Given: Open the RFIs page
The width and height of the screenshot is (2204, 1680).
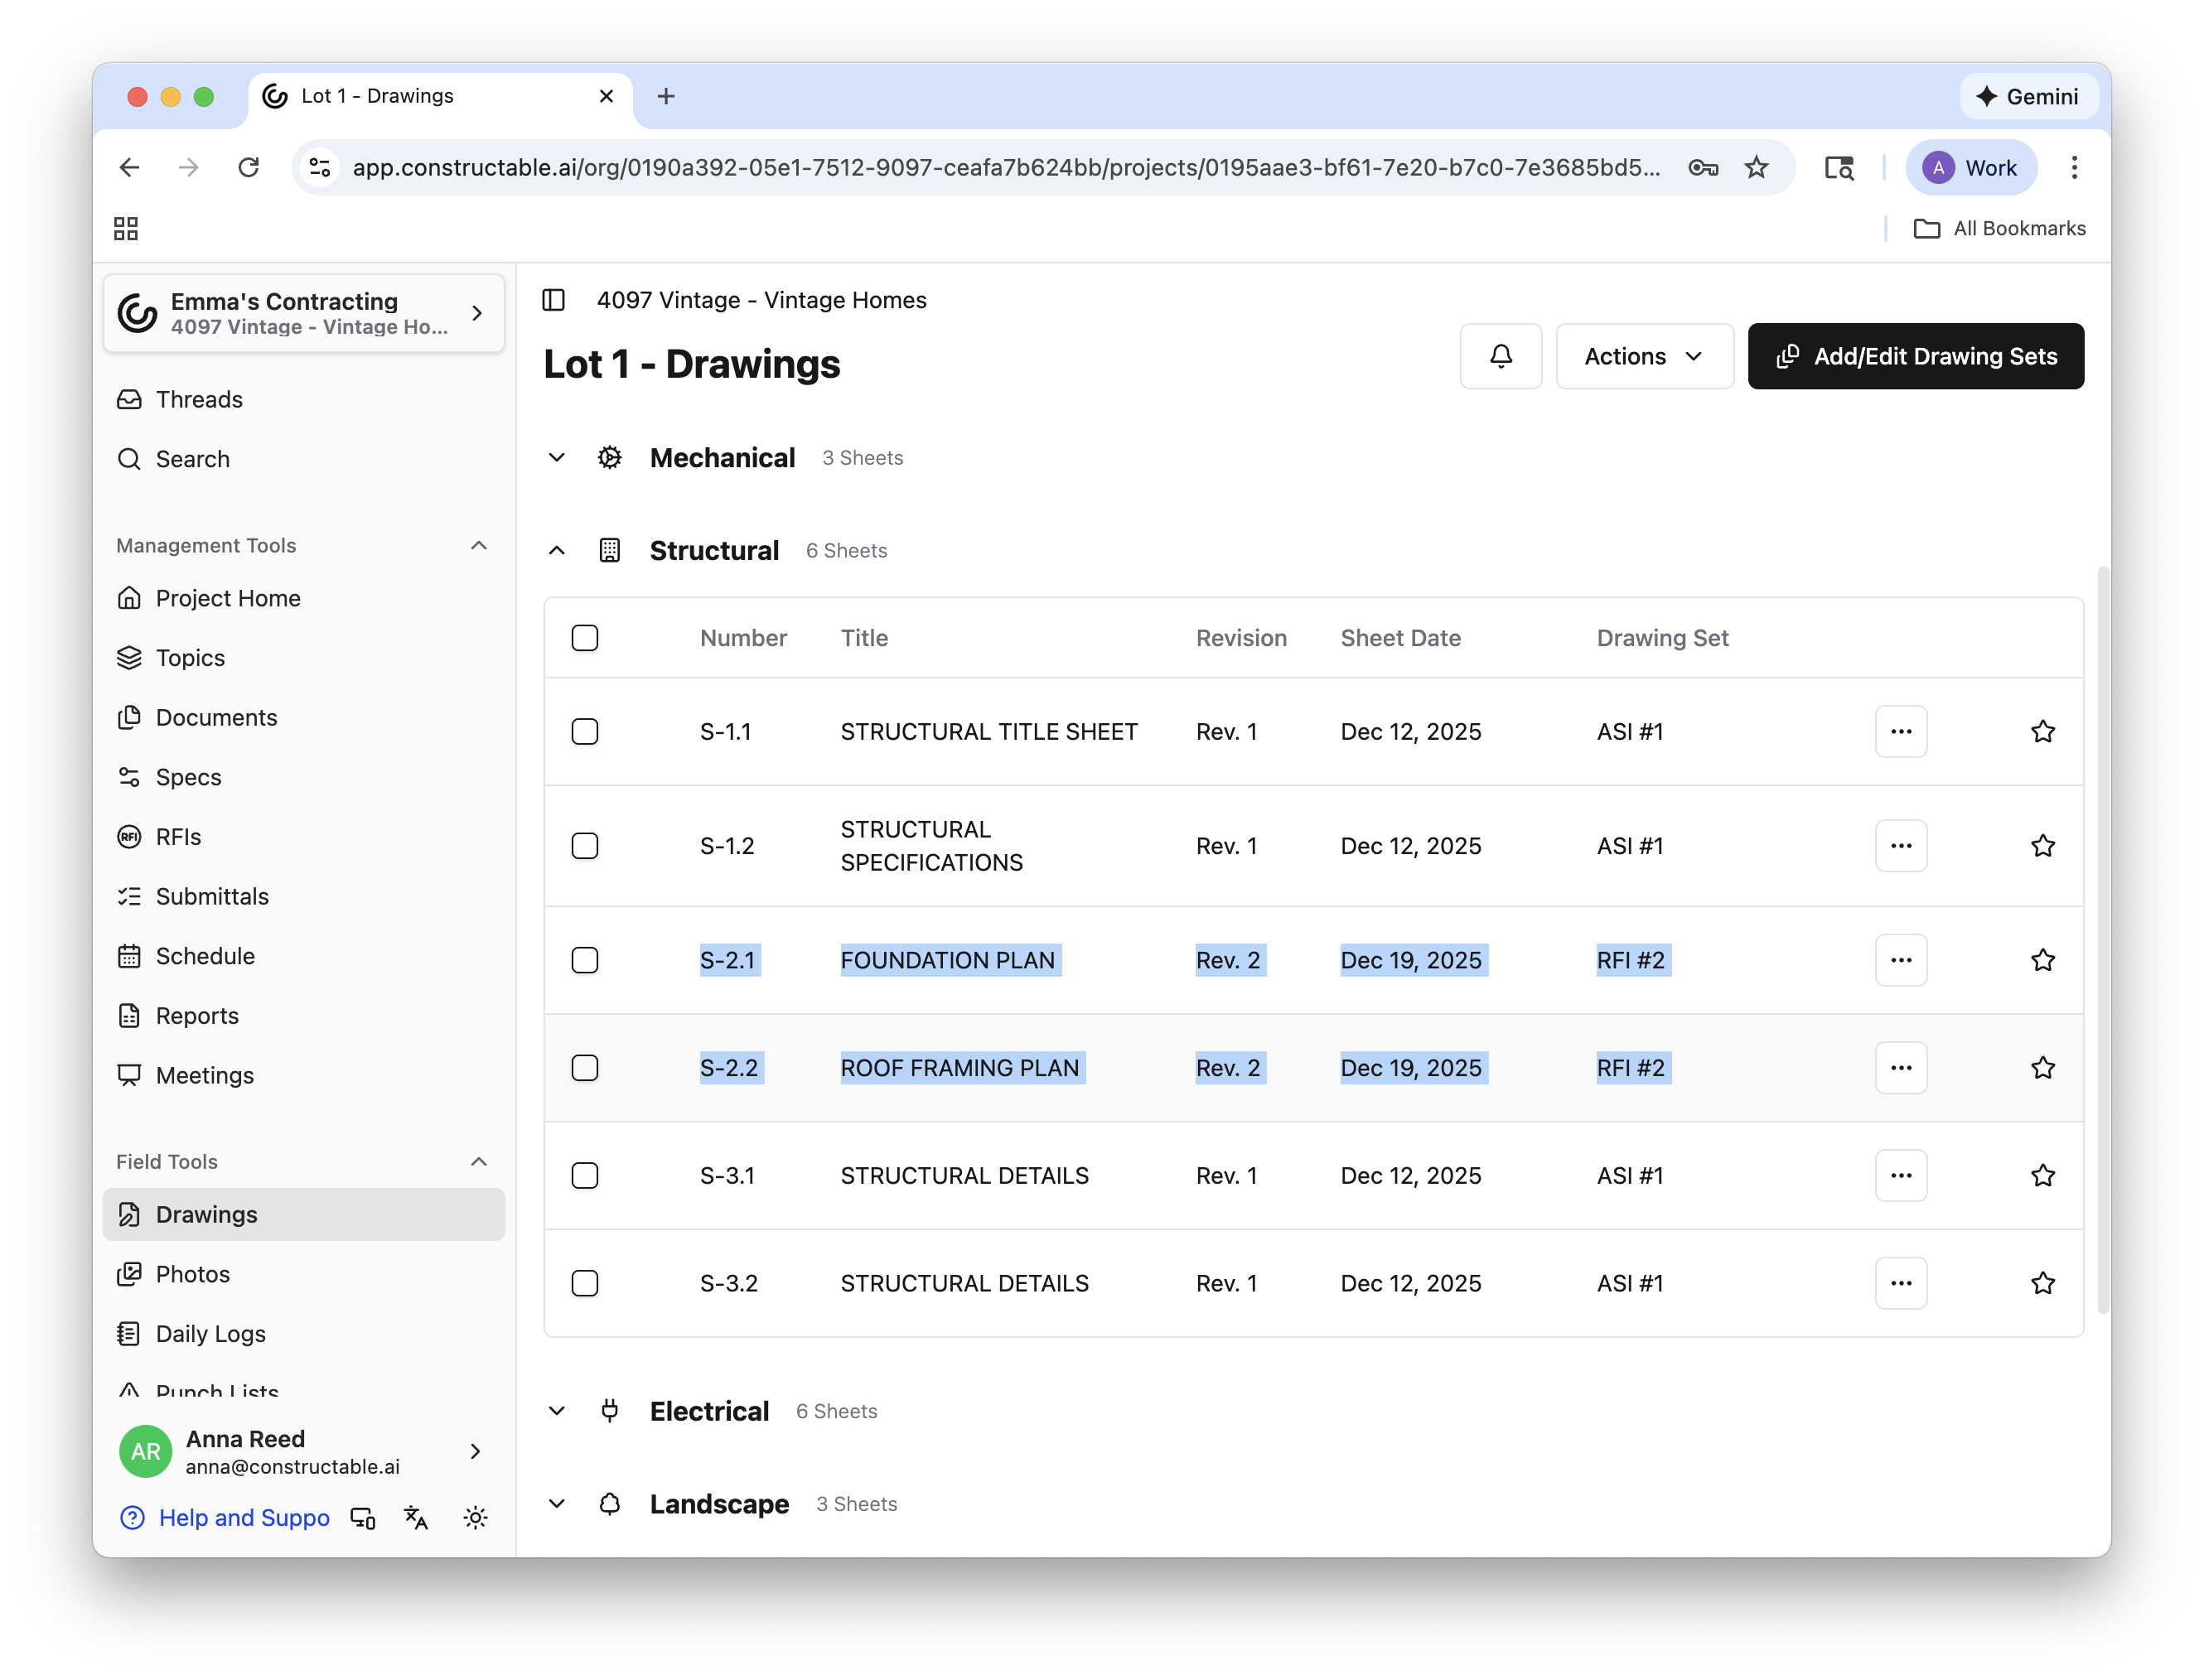Looking at the screenshot, I should pyautogui.click(x=304, y=837).
